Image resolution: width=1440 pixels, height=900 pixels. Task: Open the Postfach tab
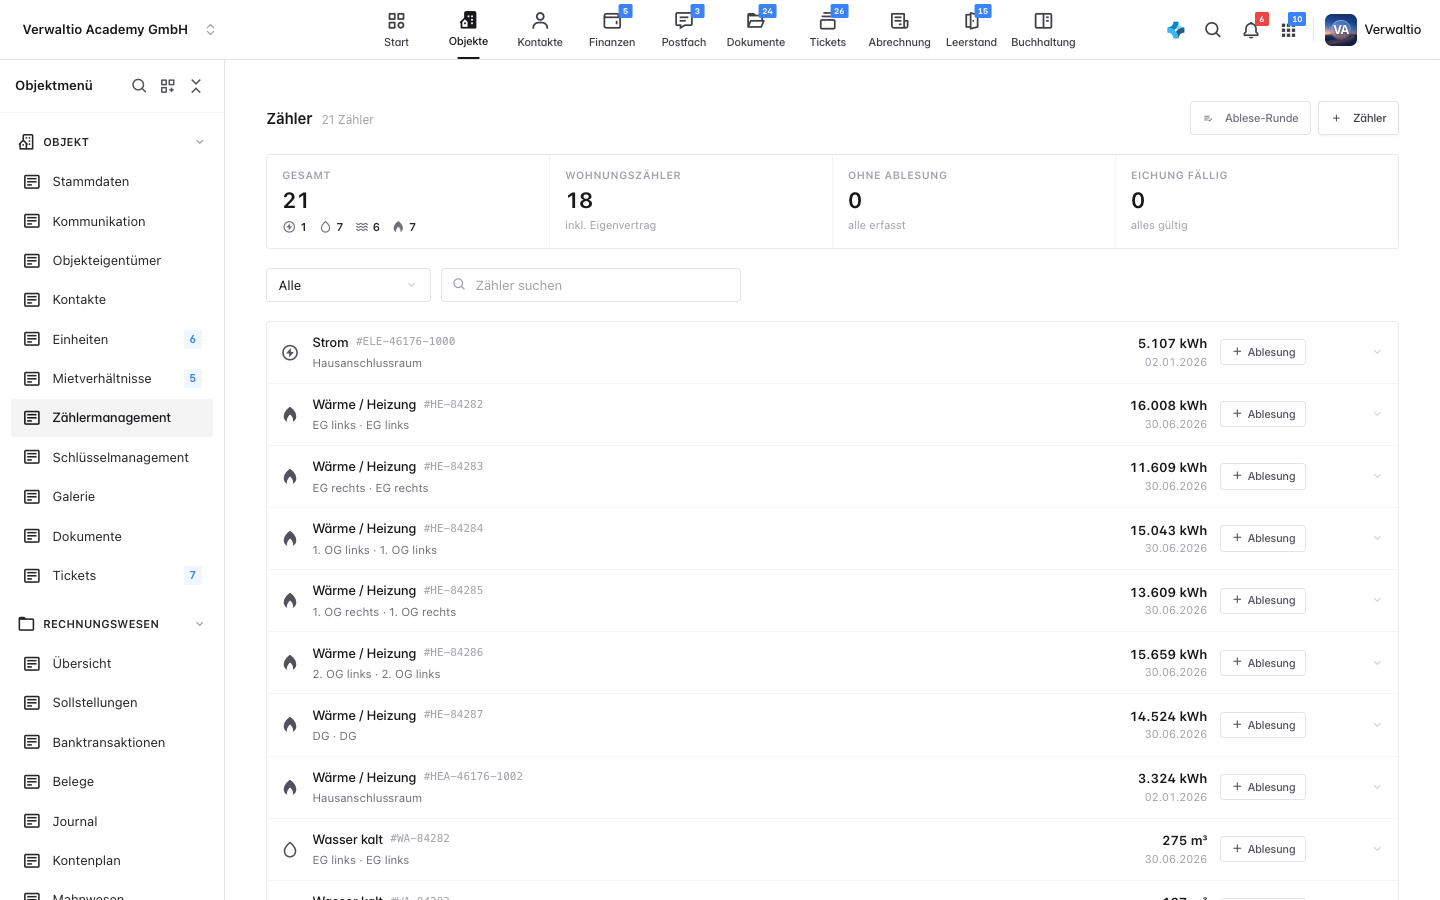[684, 30]
